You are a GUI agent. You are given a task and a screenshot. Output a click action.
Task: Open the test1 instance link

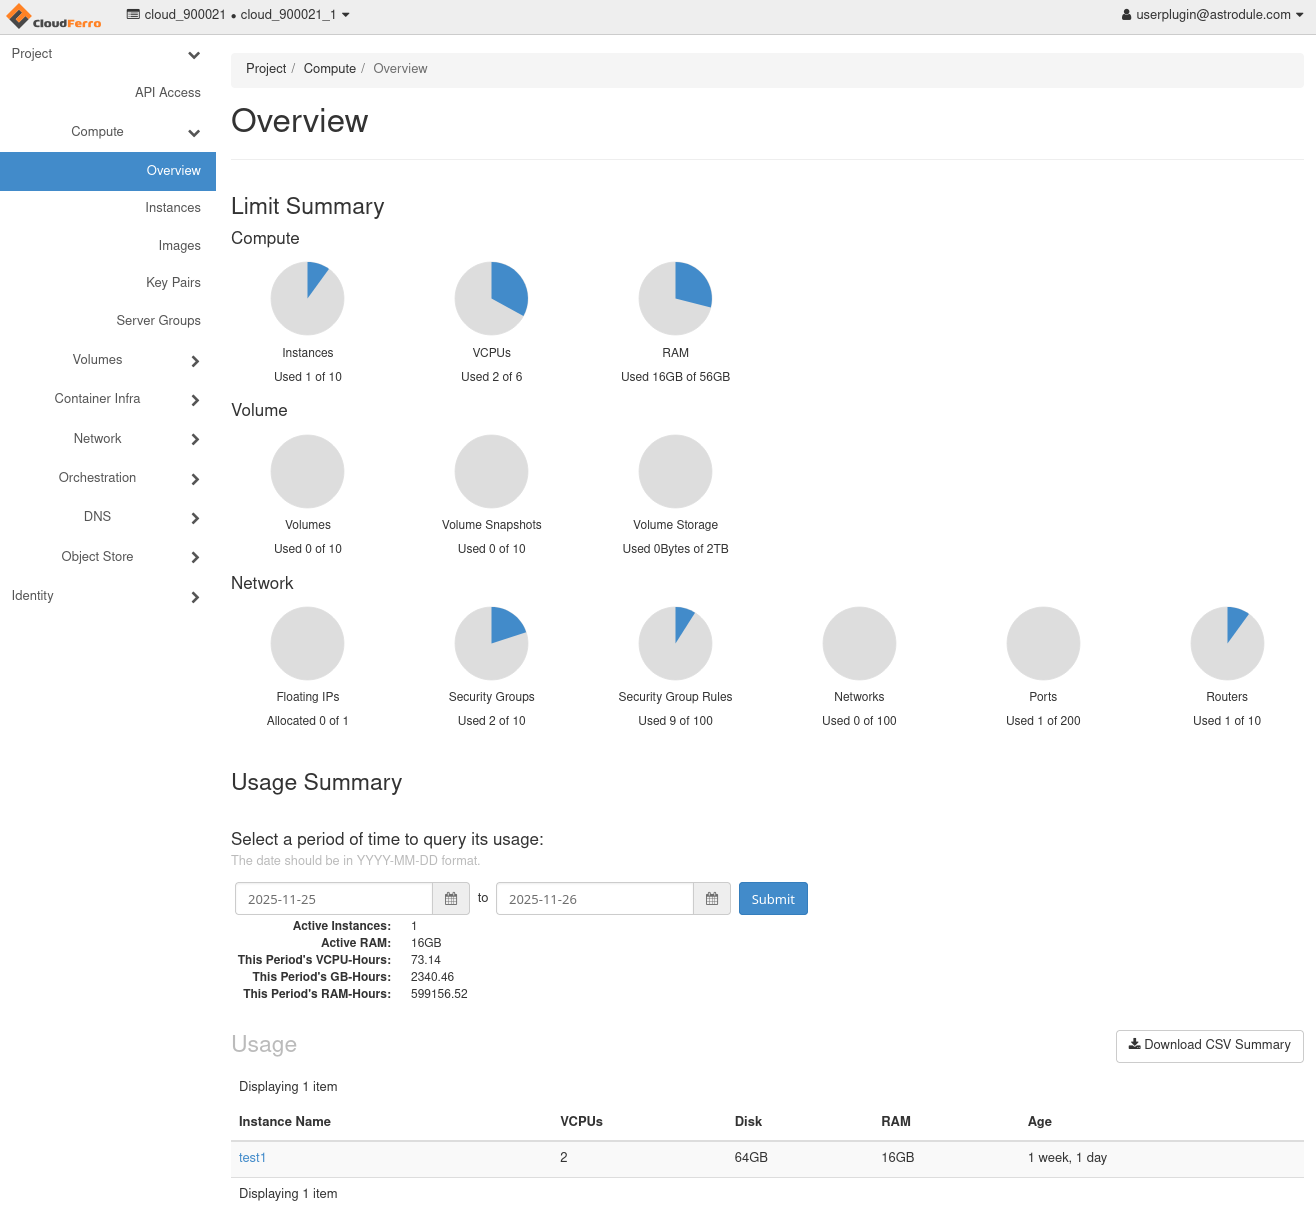252,1158
